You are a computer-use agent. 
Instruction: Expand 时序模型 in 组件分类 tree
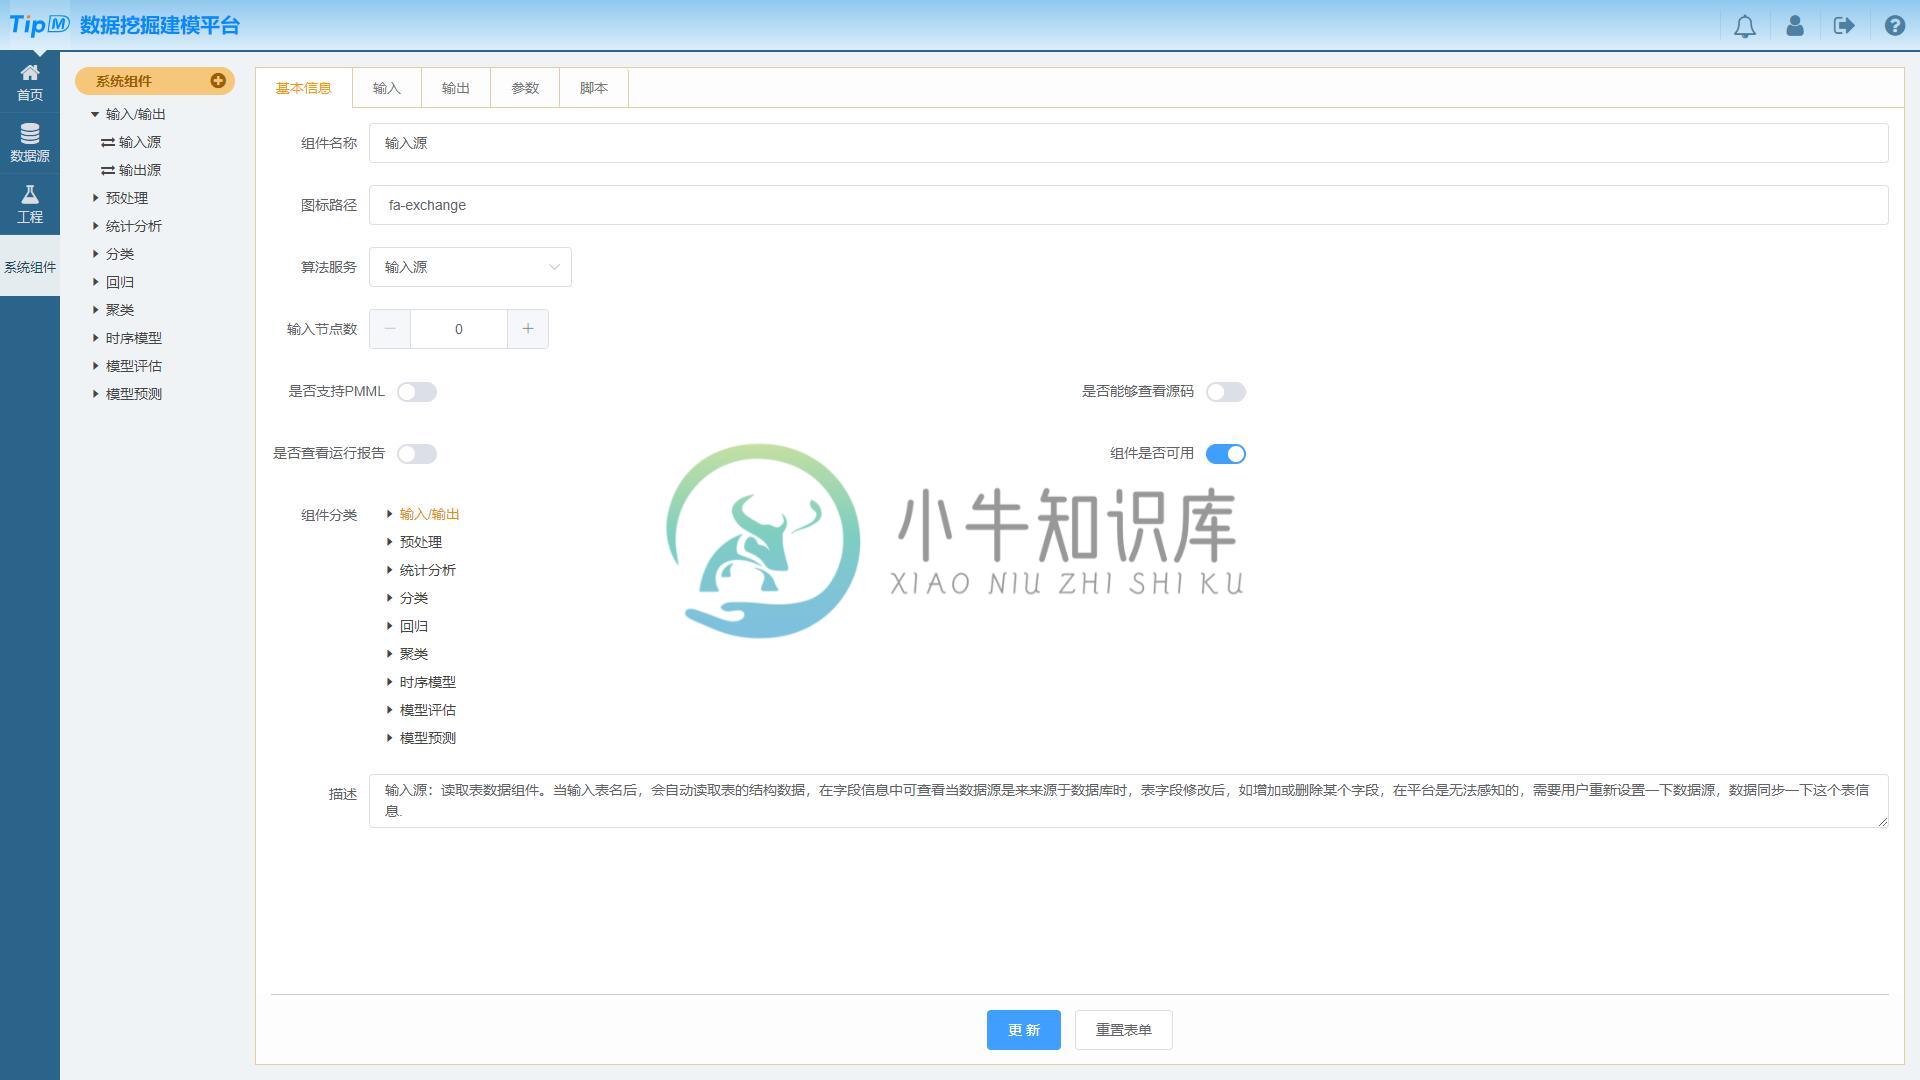point(390,682)
